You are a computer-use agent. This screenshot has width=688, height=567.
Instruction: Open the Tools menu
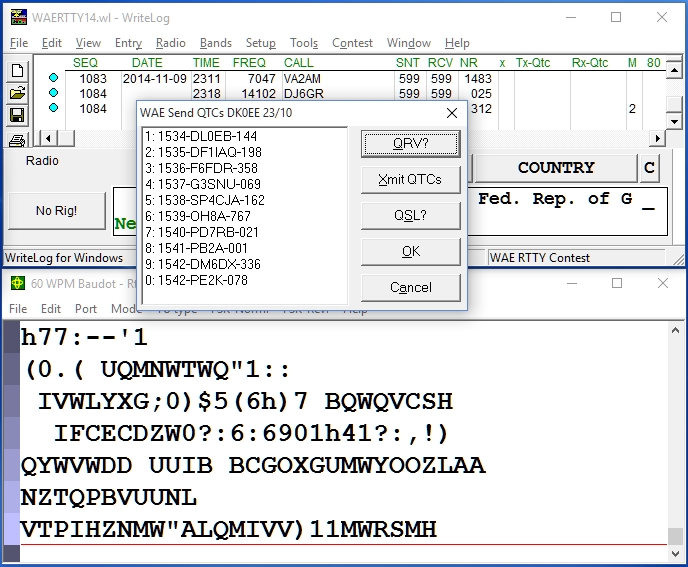coord(304,43)
